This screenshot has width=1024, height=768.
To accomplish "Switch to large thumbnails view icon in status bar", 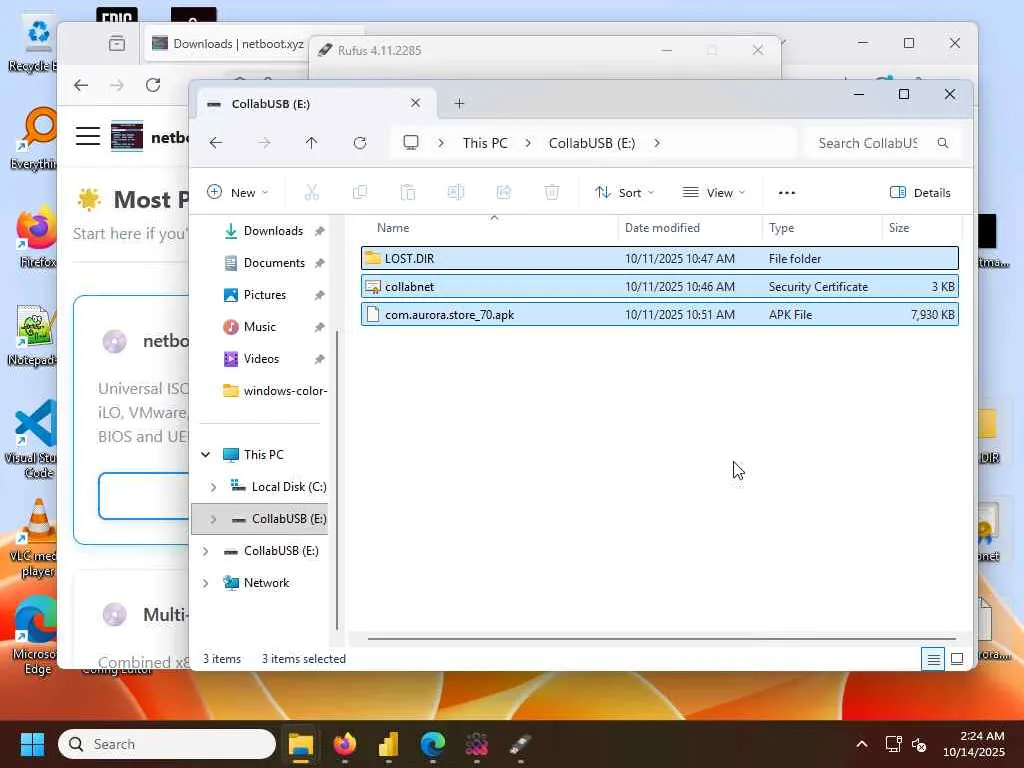I will point(957,660).
